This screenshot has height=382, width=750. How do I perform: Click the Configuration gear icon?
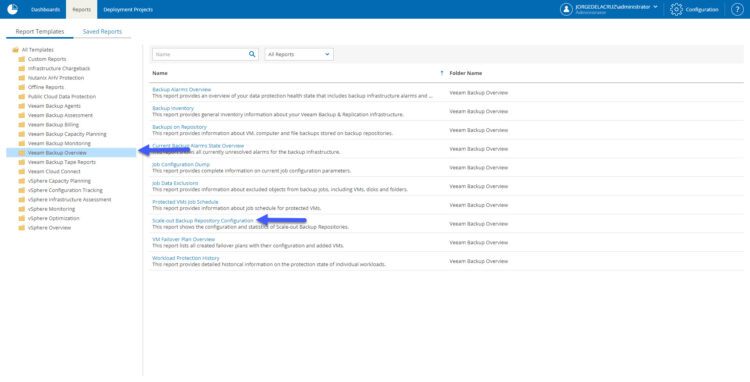pyautogui.click(x=676, y=9)
